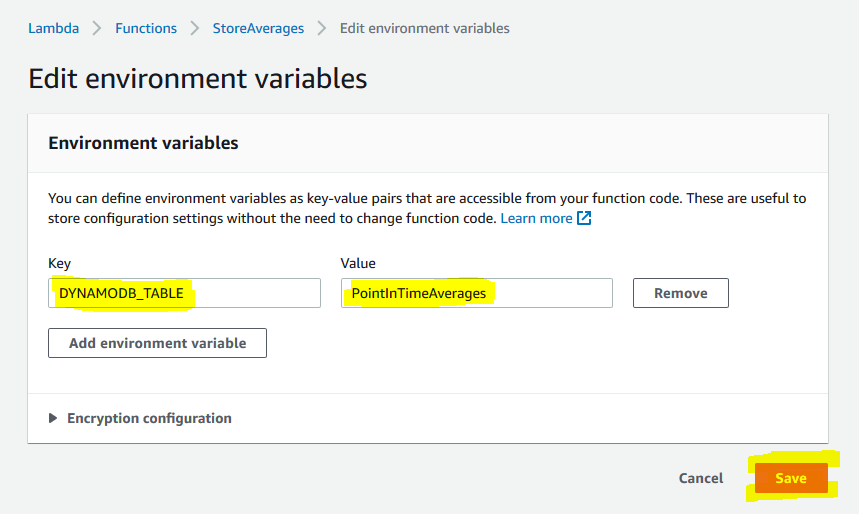Cancel editing environment variables
The width and height of the screenshot is (859, 514).
(x=701, y=478)
